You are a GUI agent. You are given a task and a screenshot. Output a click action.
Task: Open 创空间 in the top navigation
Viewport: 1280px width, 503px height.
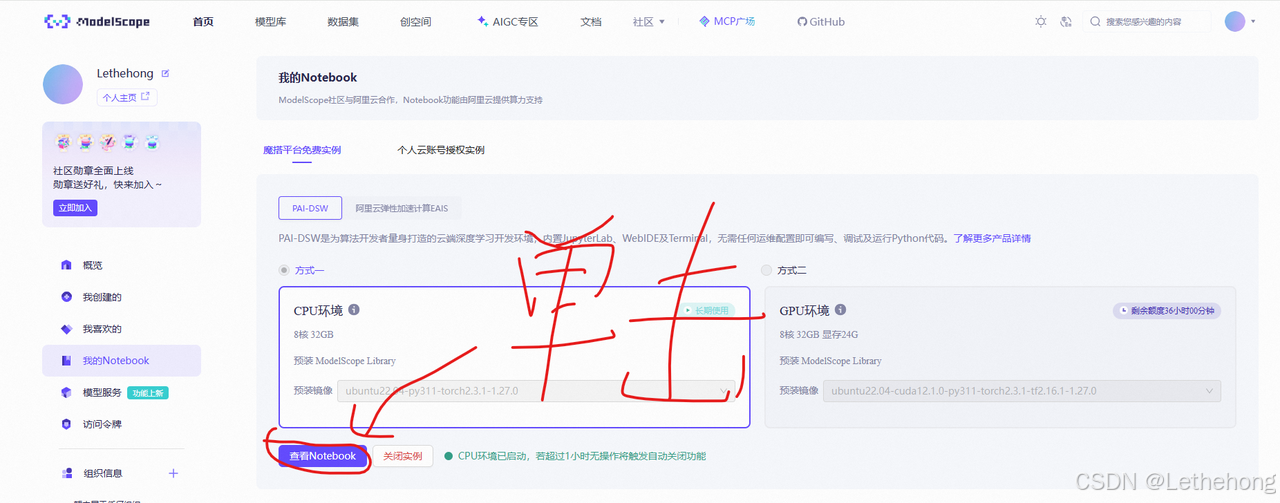pos(415,21)
